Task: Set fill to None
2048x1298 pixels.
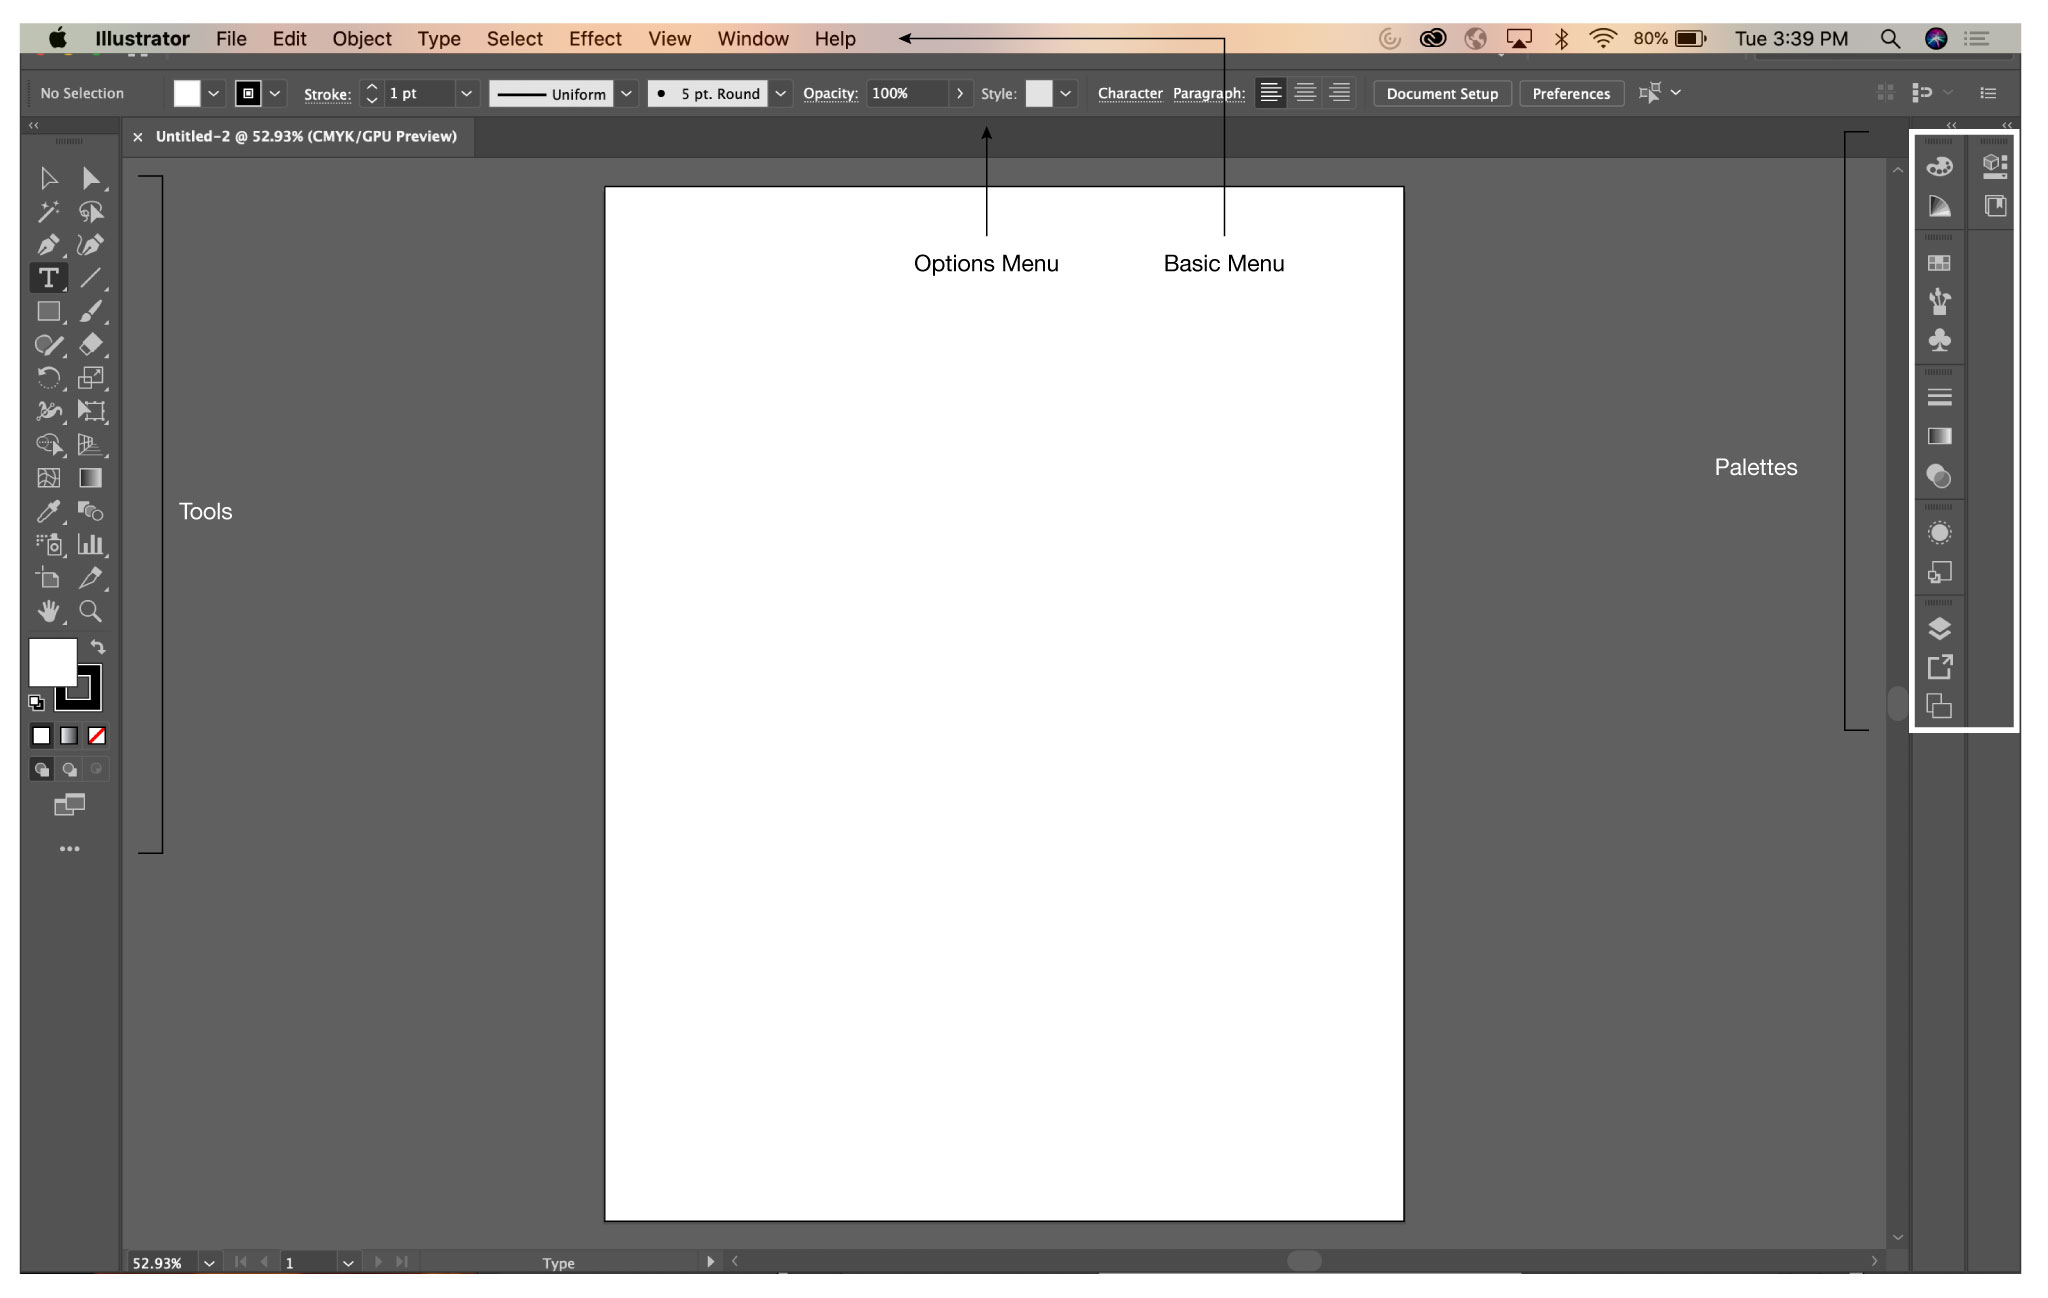Action: (x=96, y=736)
